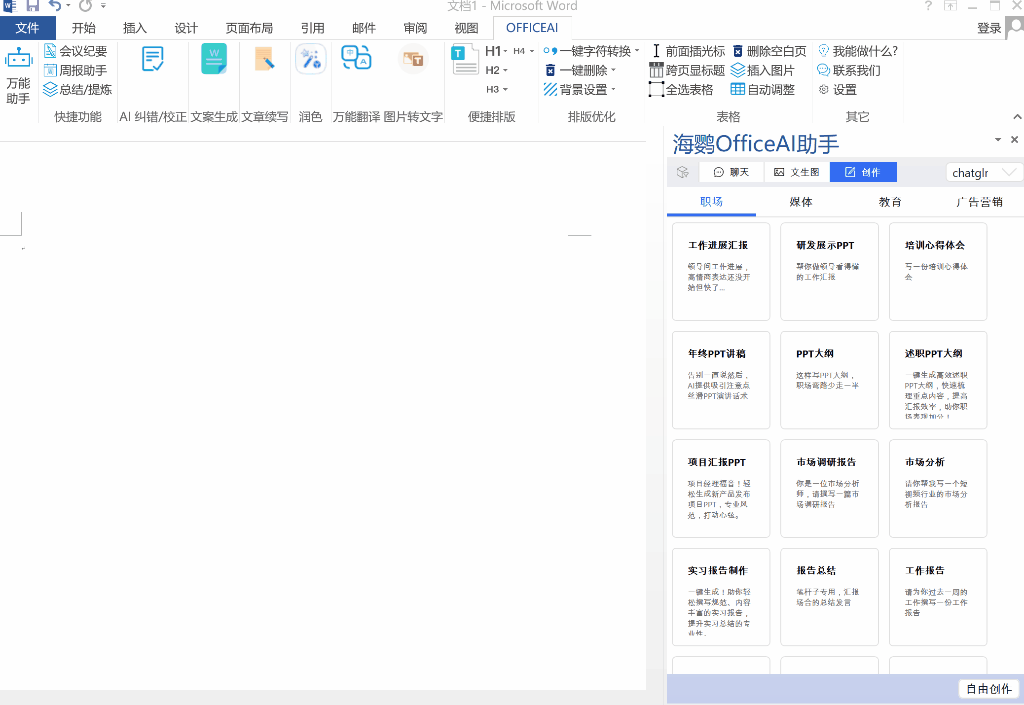Open the 工作进展汇报 template card
This screenshot has height=705, width=1024.
coord(721,271)
